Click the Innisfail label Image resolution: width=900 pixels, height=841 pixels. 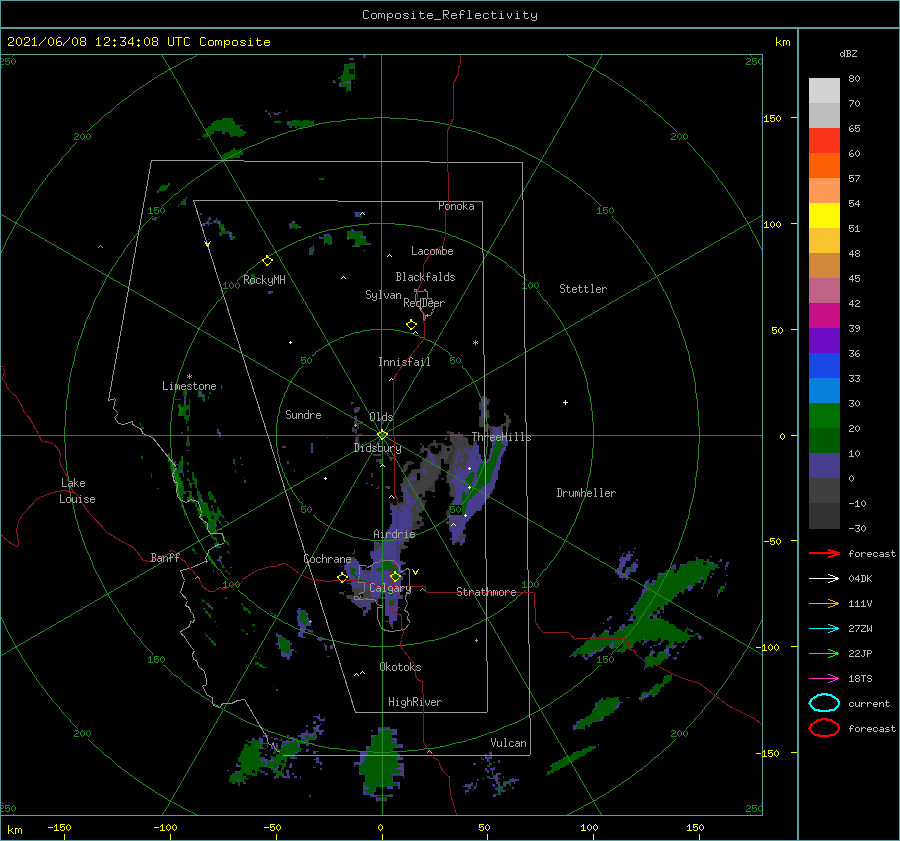pyautogui.click(x=404, y=362)
